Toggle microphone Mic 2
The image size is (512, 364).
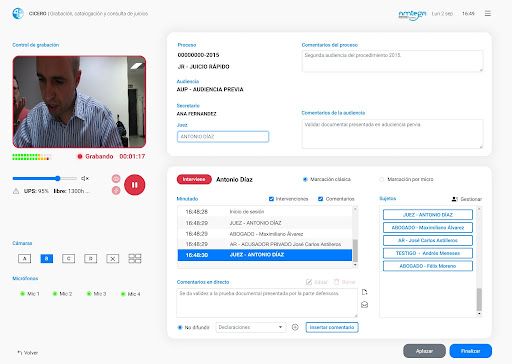pyautogui.click(x=62, y=294)
